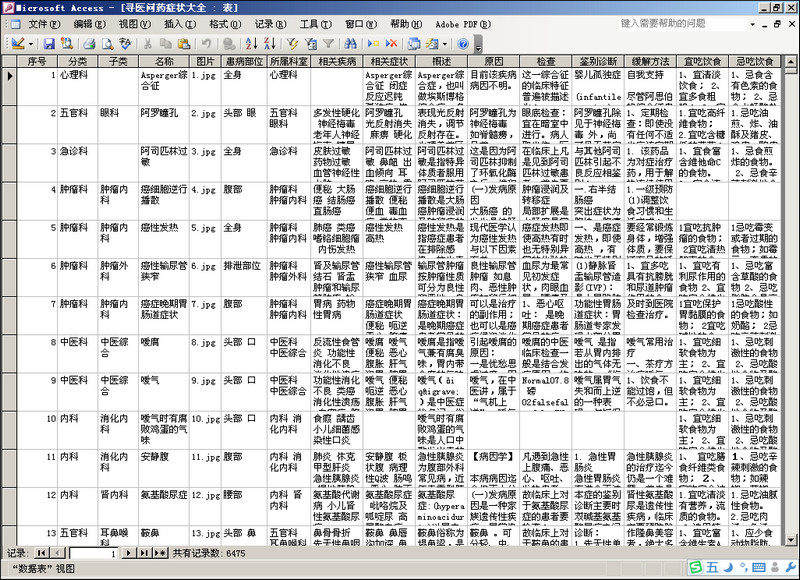Select row 1 via its record selector

pyautogui.click(x=10, y=87)
